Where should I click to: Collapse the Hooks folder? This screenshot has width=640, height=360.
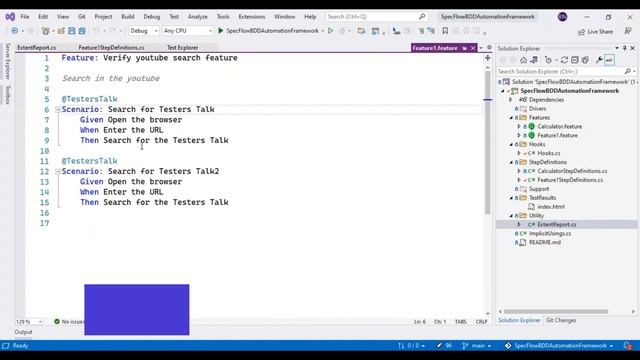point(511,144)
